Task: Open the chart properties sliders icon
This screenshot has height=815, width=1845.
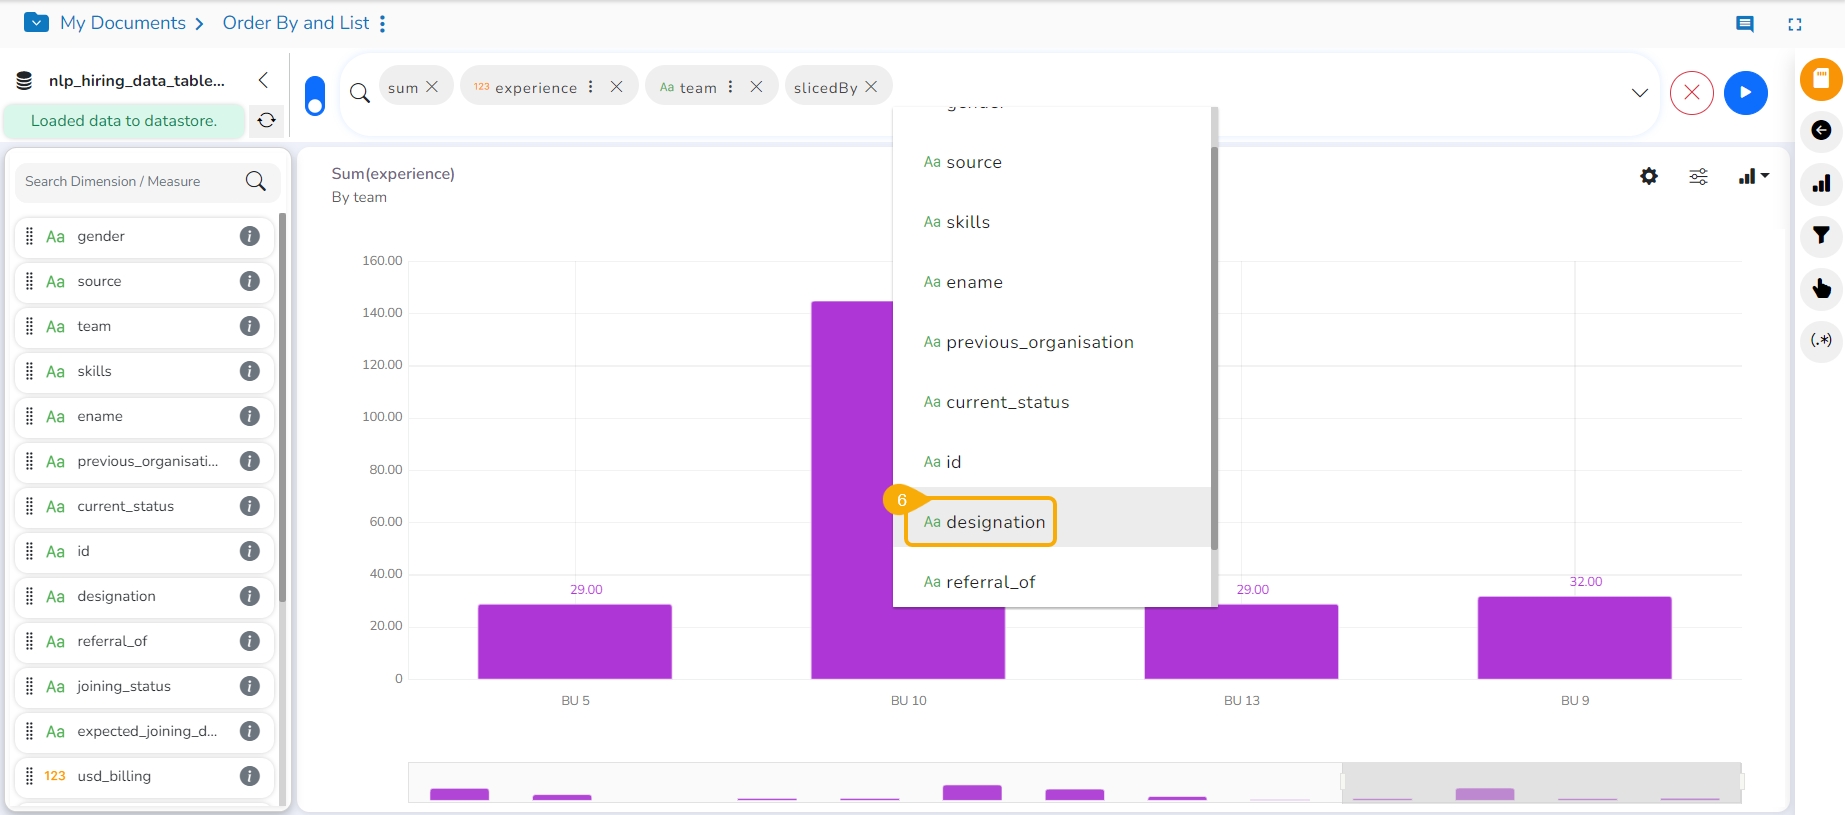Action: click(1698, 177)
